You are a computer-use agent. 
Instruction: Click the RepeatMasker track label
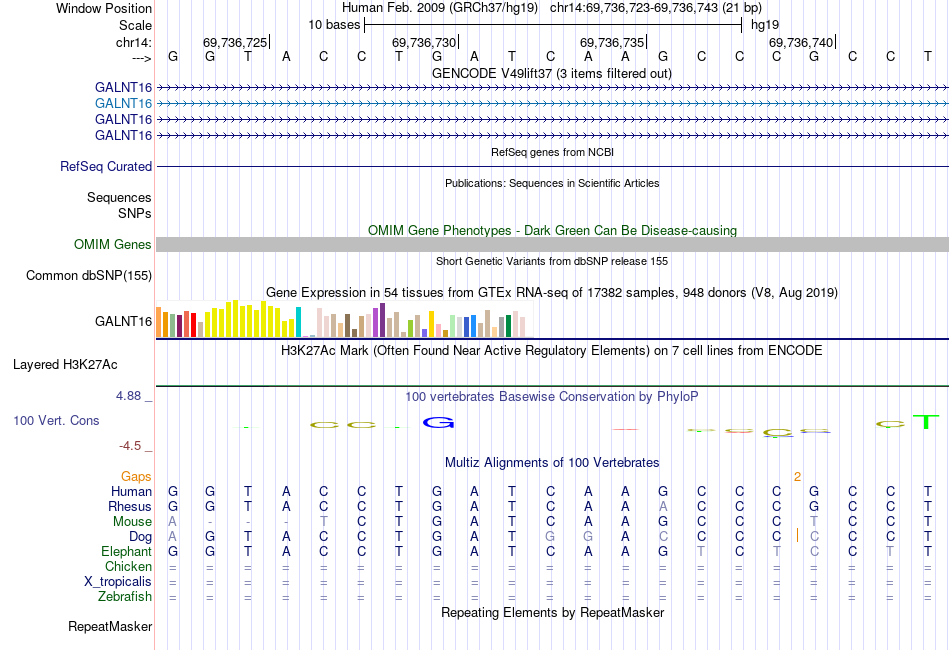(110, 626)
